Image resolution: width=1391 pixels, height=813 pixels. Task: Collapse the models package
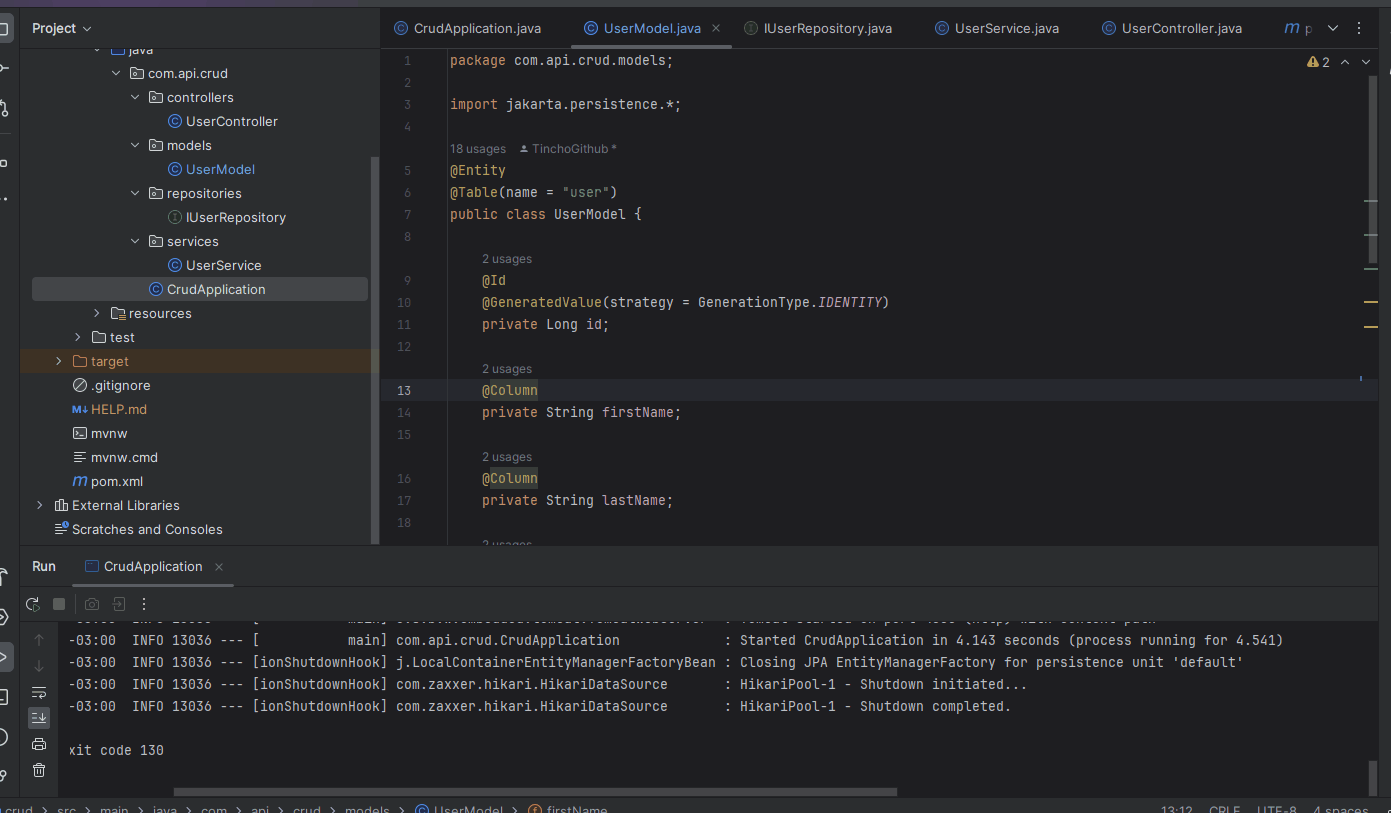point(135,145)
